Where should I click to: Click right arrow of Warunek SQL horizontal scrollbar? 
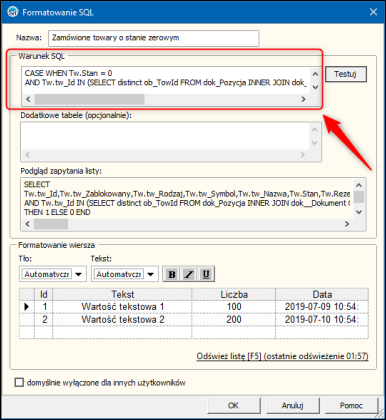[303, 99]
